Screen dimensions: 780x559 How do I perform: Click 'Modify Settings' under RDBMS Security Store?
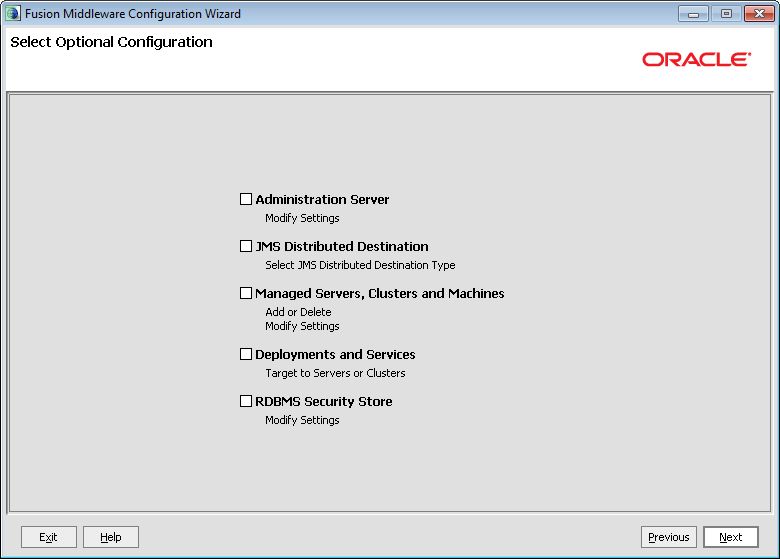302,420
